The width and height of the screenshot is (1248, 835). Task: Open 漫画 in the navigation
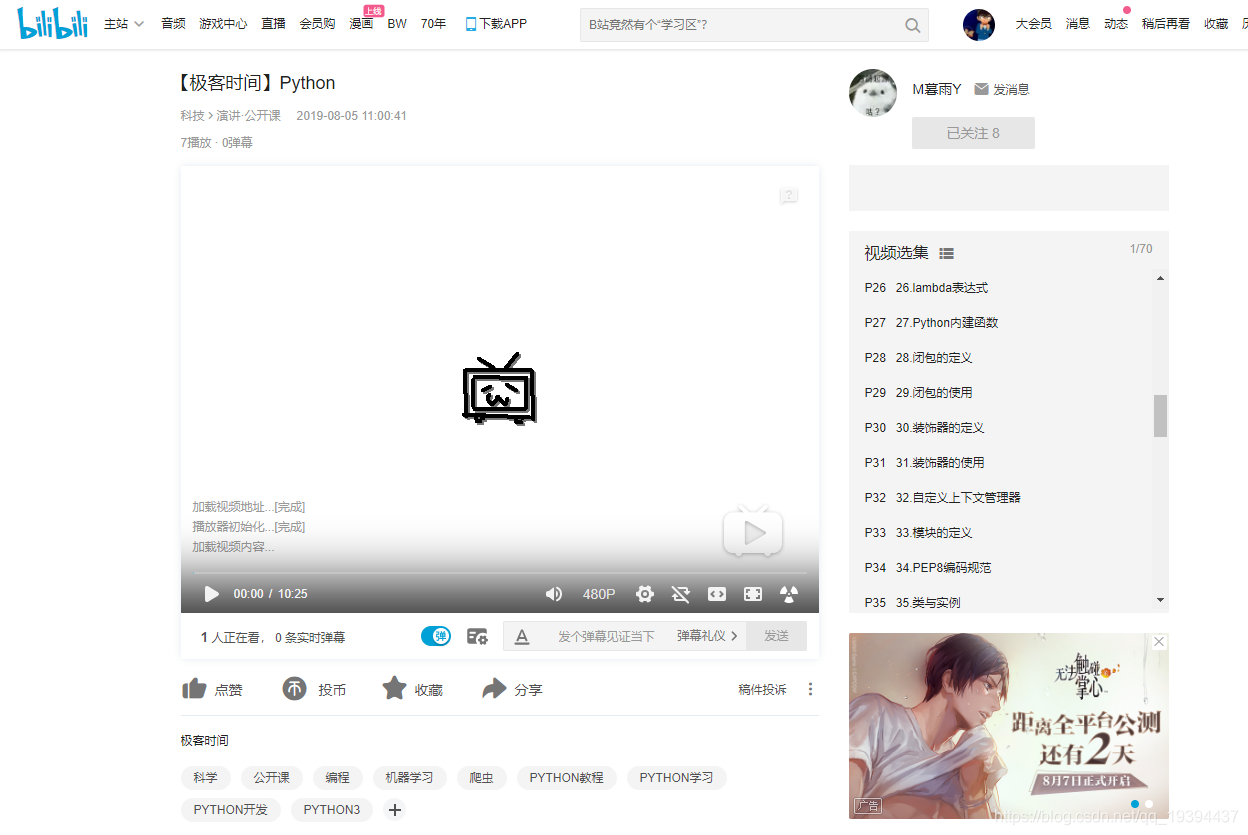point(361,24)
